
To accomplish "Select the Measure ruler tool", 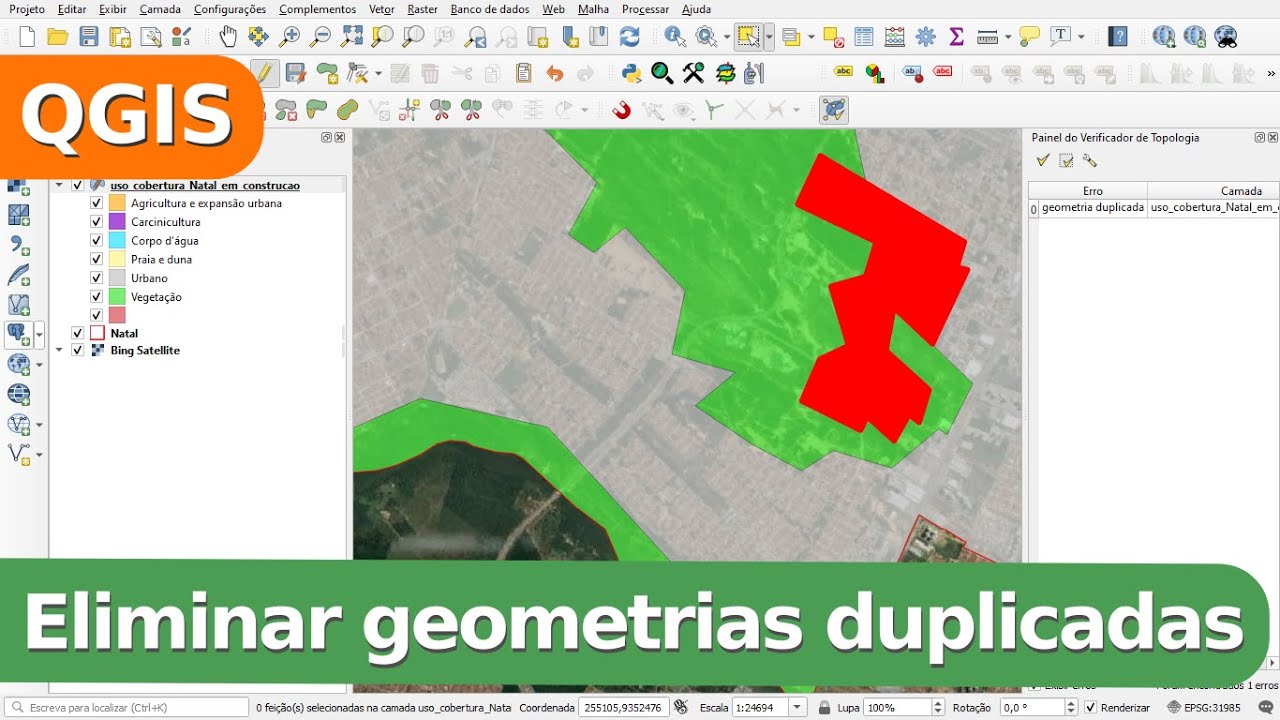I will [x=987, y=37].
